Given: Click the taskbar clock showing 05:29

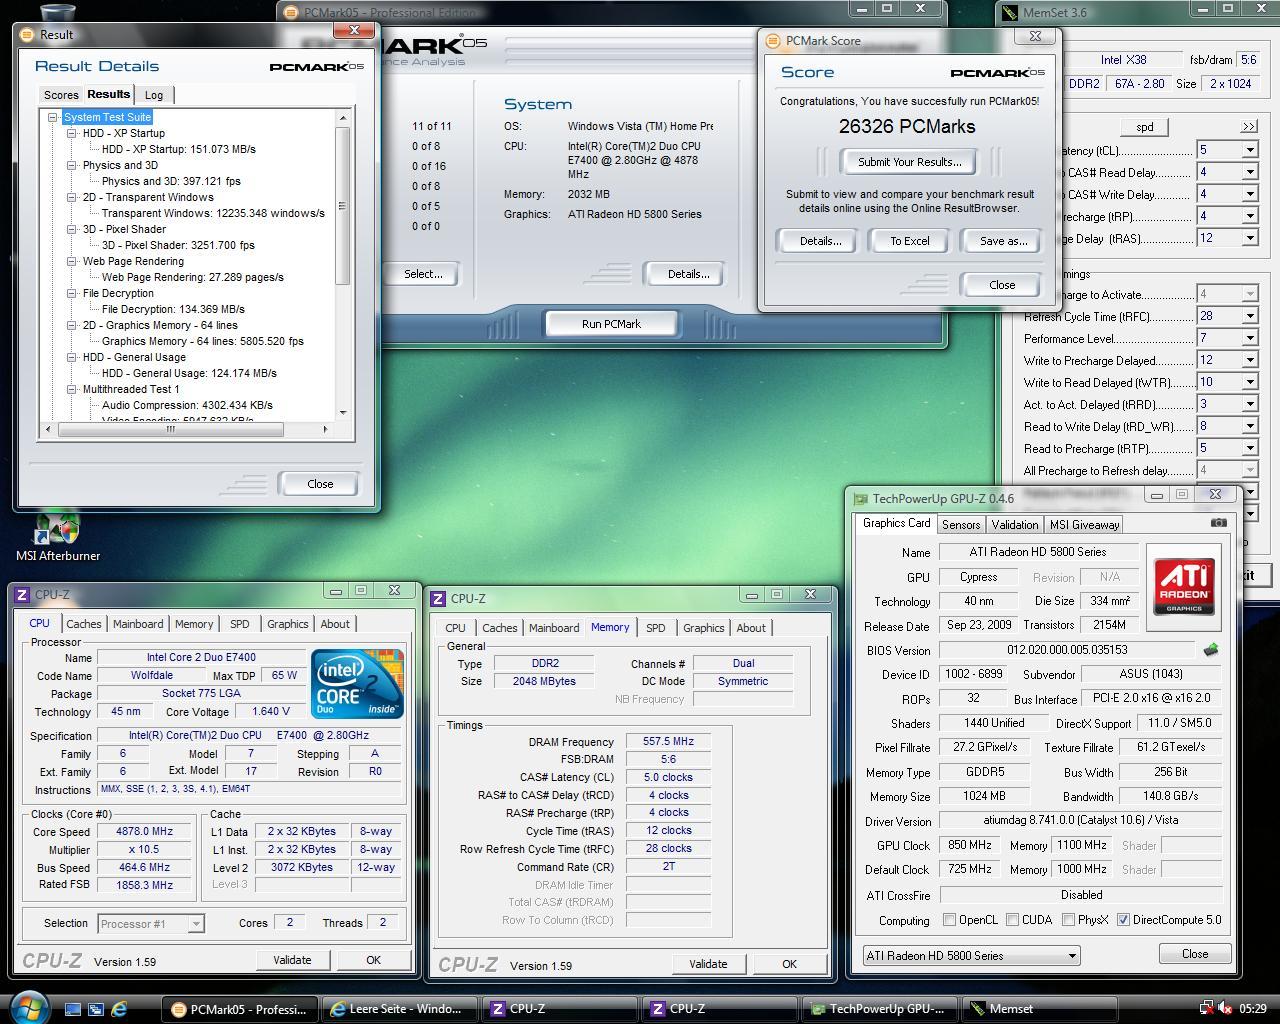Looking at the screenshot, I should [x=1252, y=1009].
